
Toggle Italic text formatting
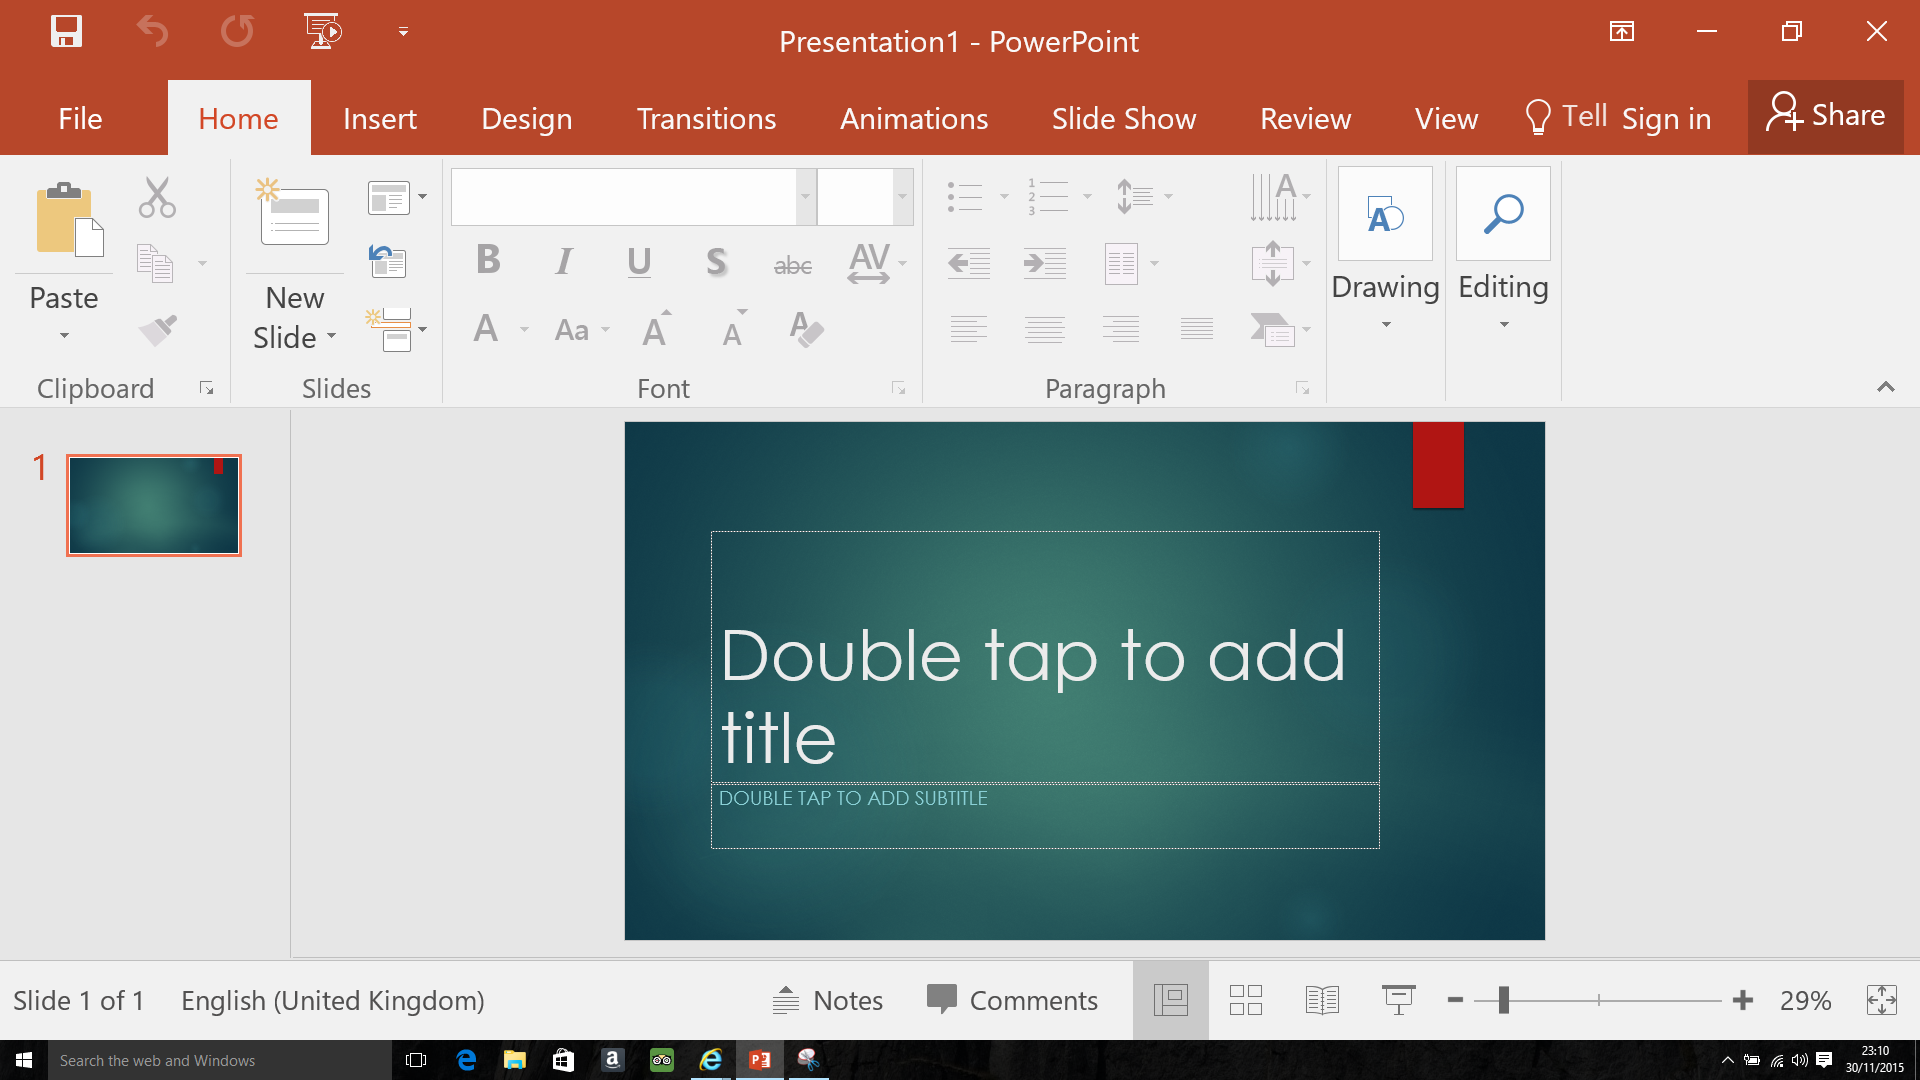tap(564, 262)
